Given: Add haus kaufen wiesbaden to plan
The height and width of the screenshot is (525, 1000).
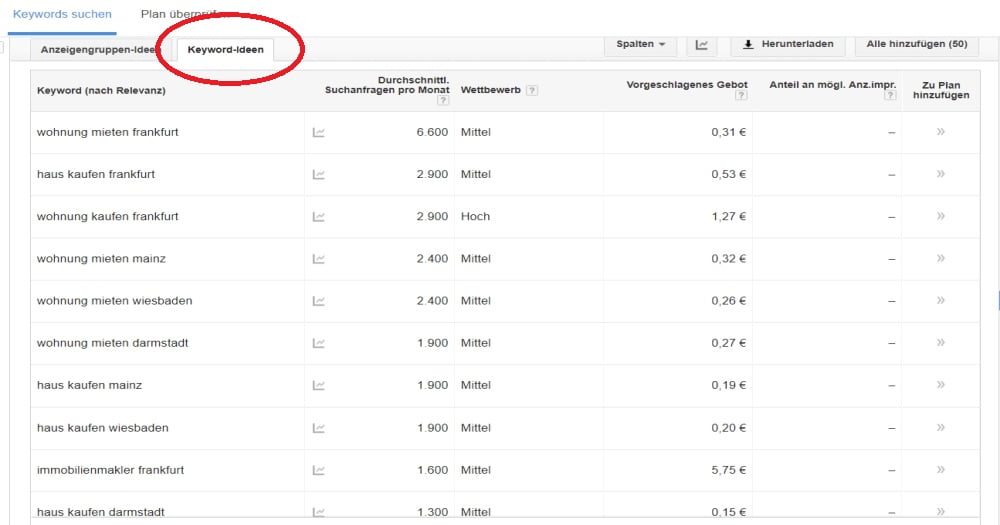Looking at the screenshot, I should click(x=941, y=427).
